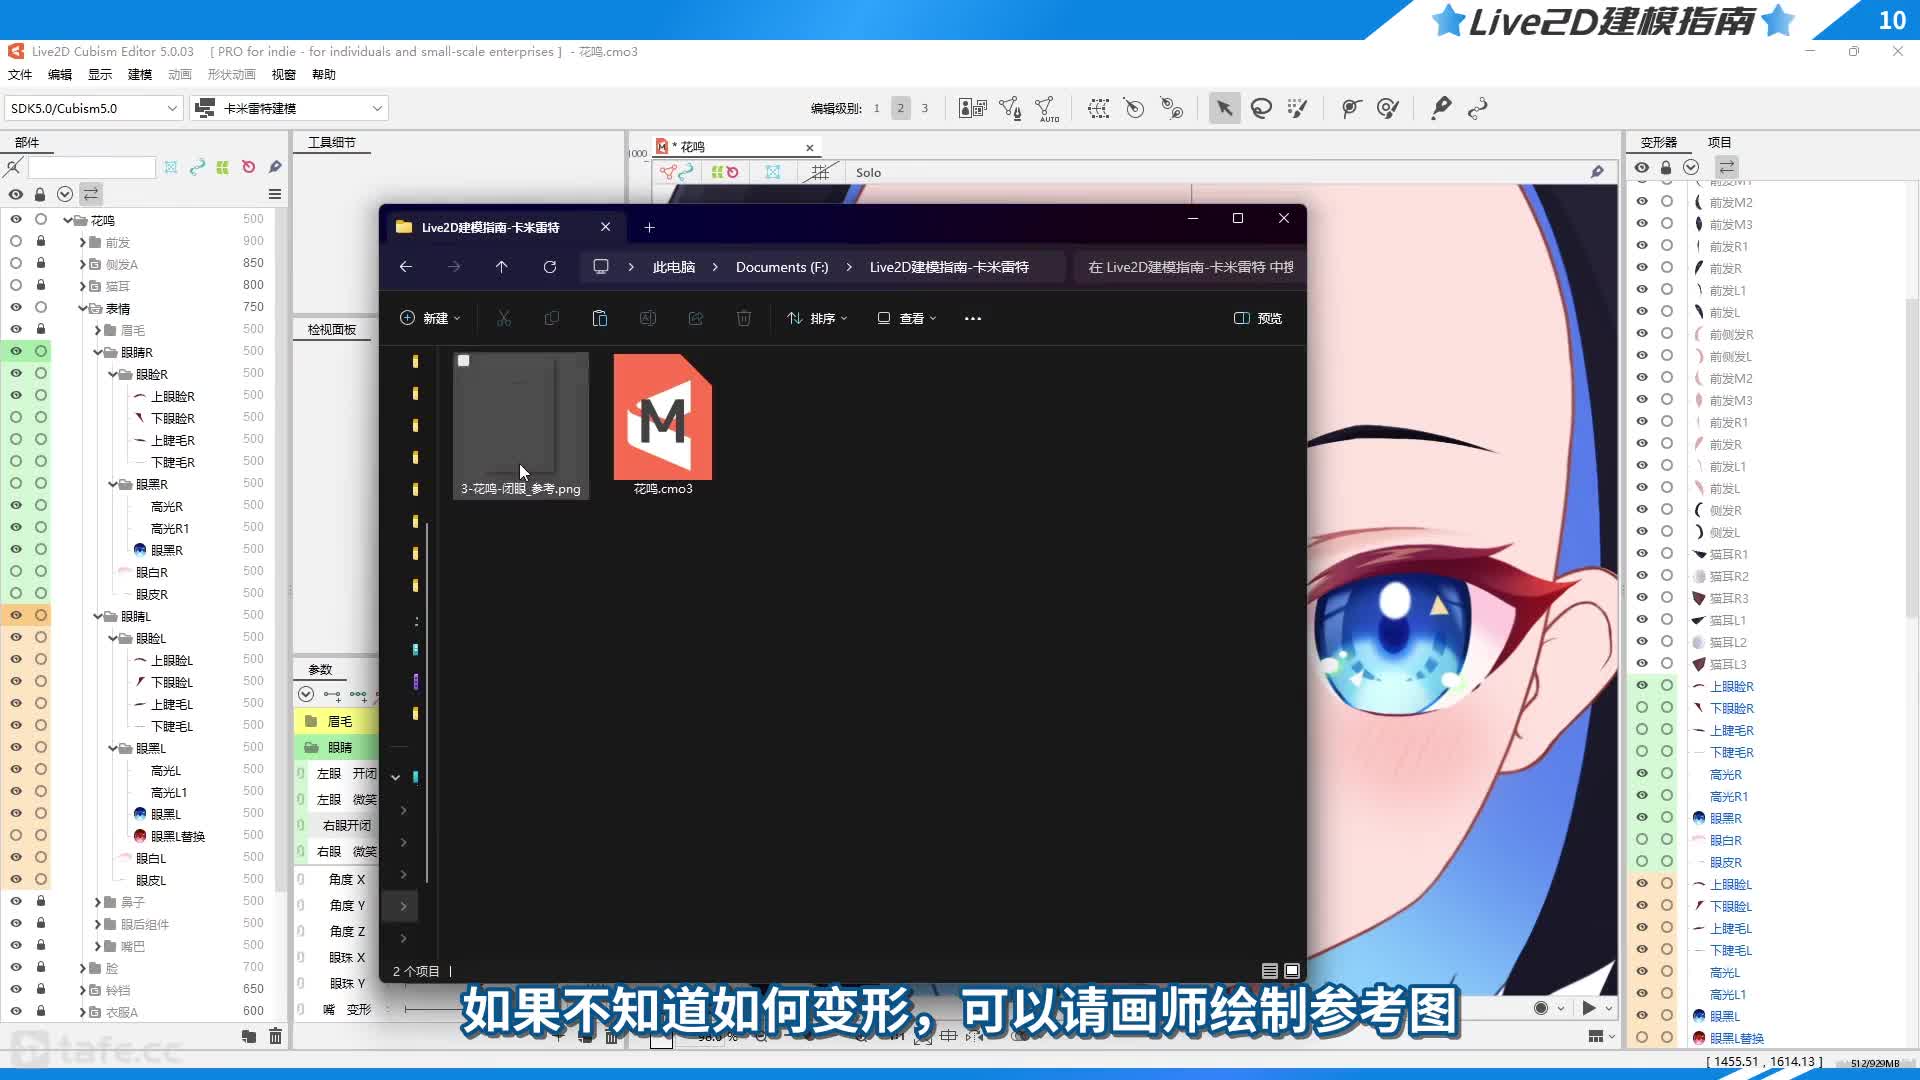Viewport: 1920px width, 1080px height.
Task: Add a new File Explorer tab
Action: click(x=649, y=228)
